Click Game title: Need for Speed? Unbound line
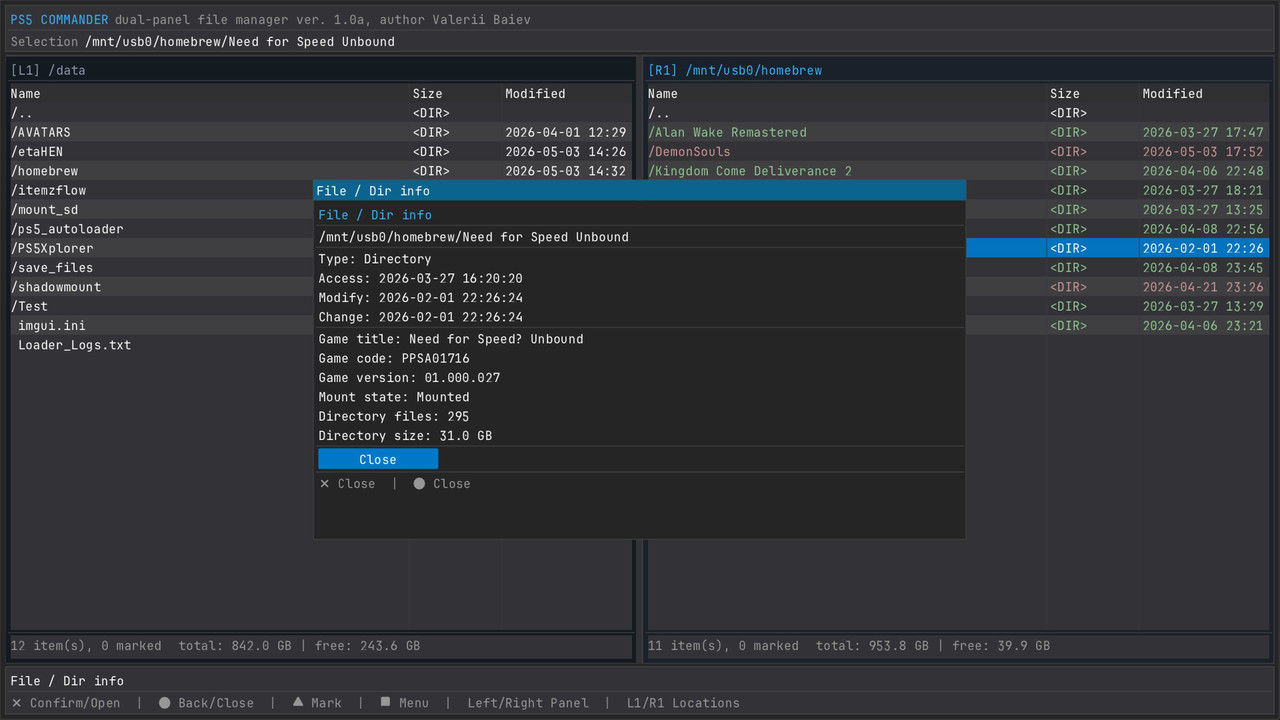The image size is (1280, 720). (451, 339)
